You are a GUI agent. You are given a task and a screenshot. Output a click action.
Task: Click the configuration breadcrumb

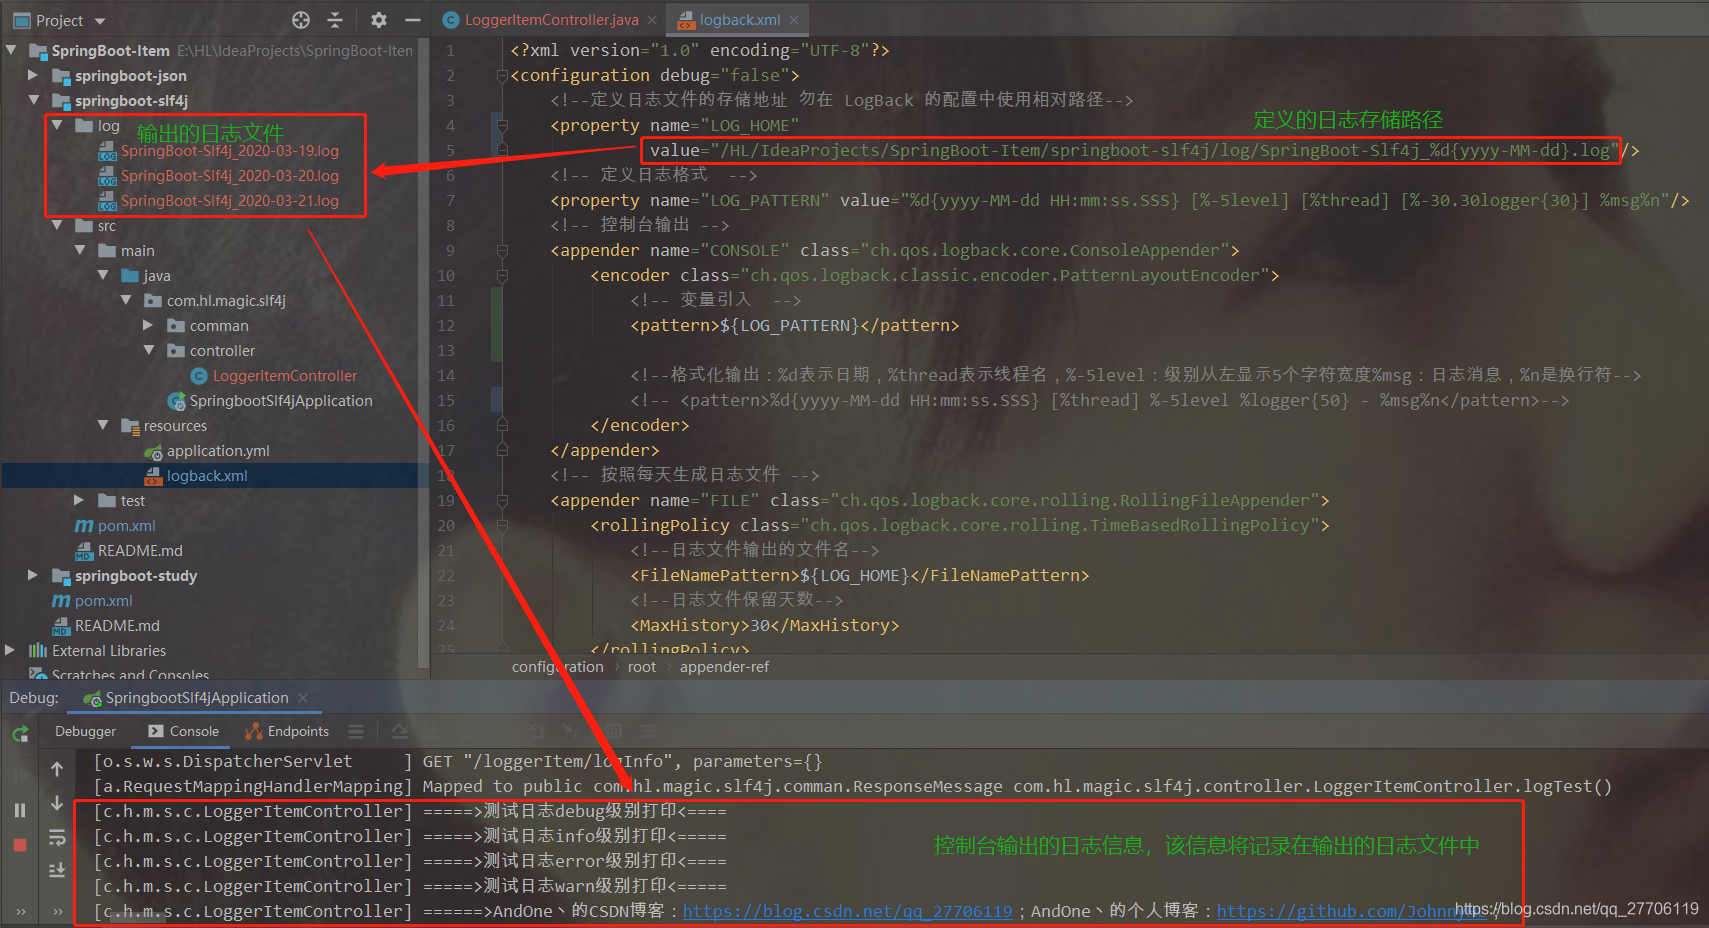558,667
